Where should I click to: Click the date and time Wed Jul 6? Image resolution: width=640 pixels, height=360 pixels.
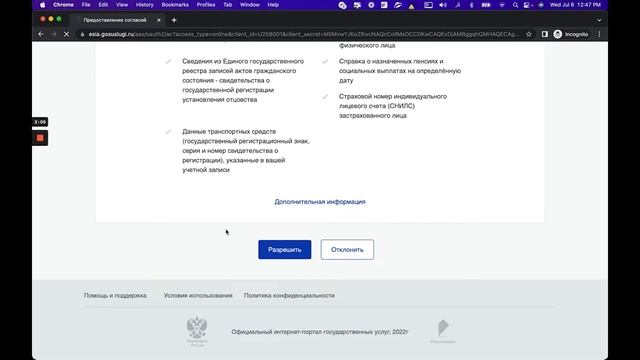point(575,5)
